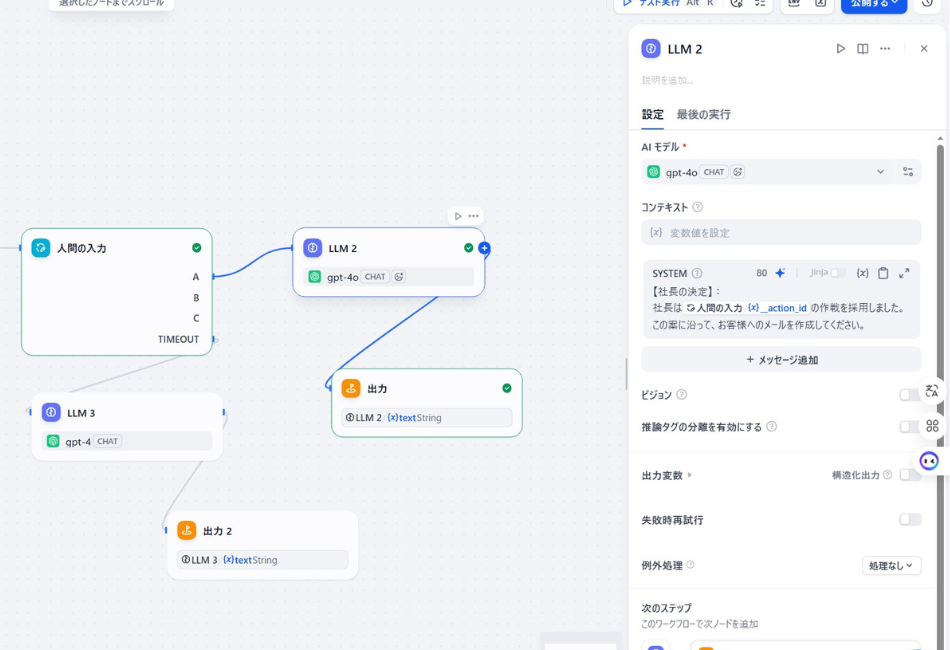Select the 設定 tab

click(x=653, y=115)
